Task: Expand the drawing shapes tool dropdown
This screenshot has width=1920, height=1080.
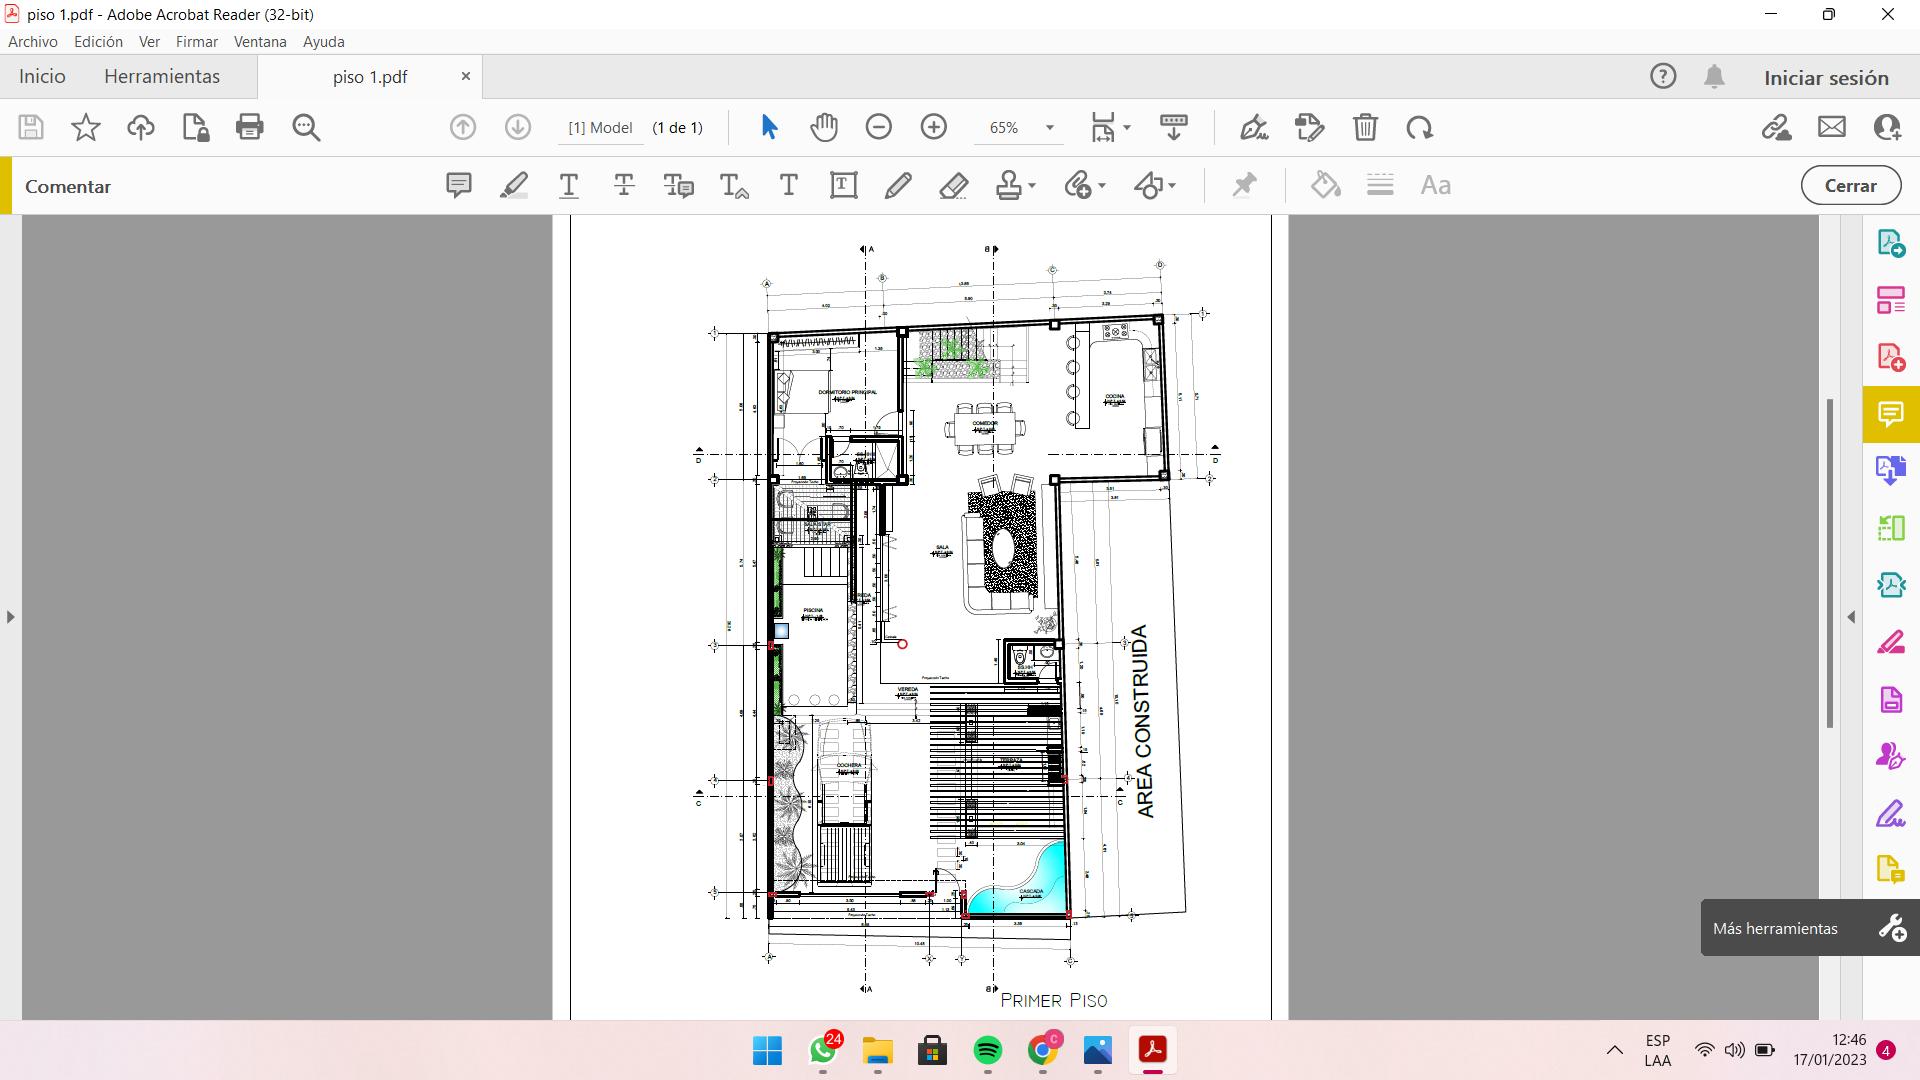Action: coord(1172,185)
